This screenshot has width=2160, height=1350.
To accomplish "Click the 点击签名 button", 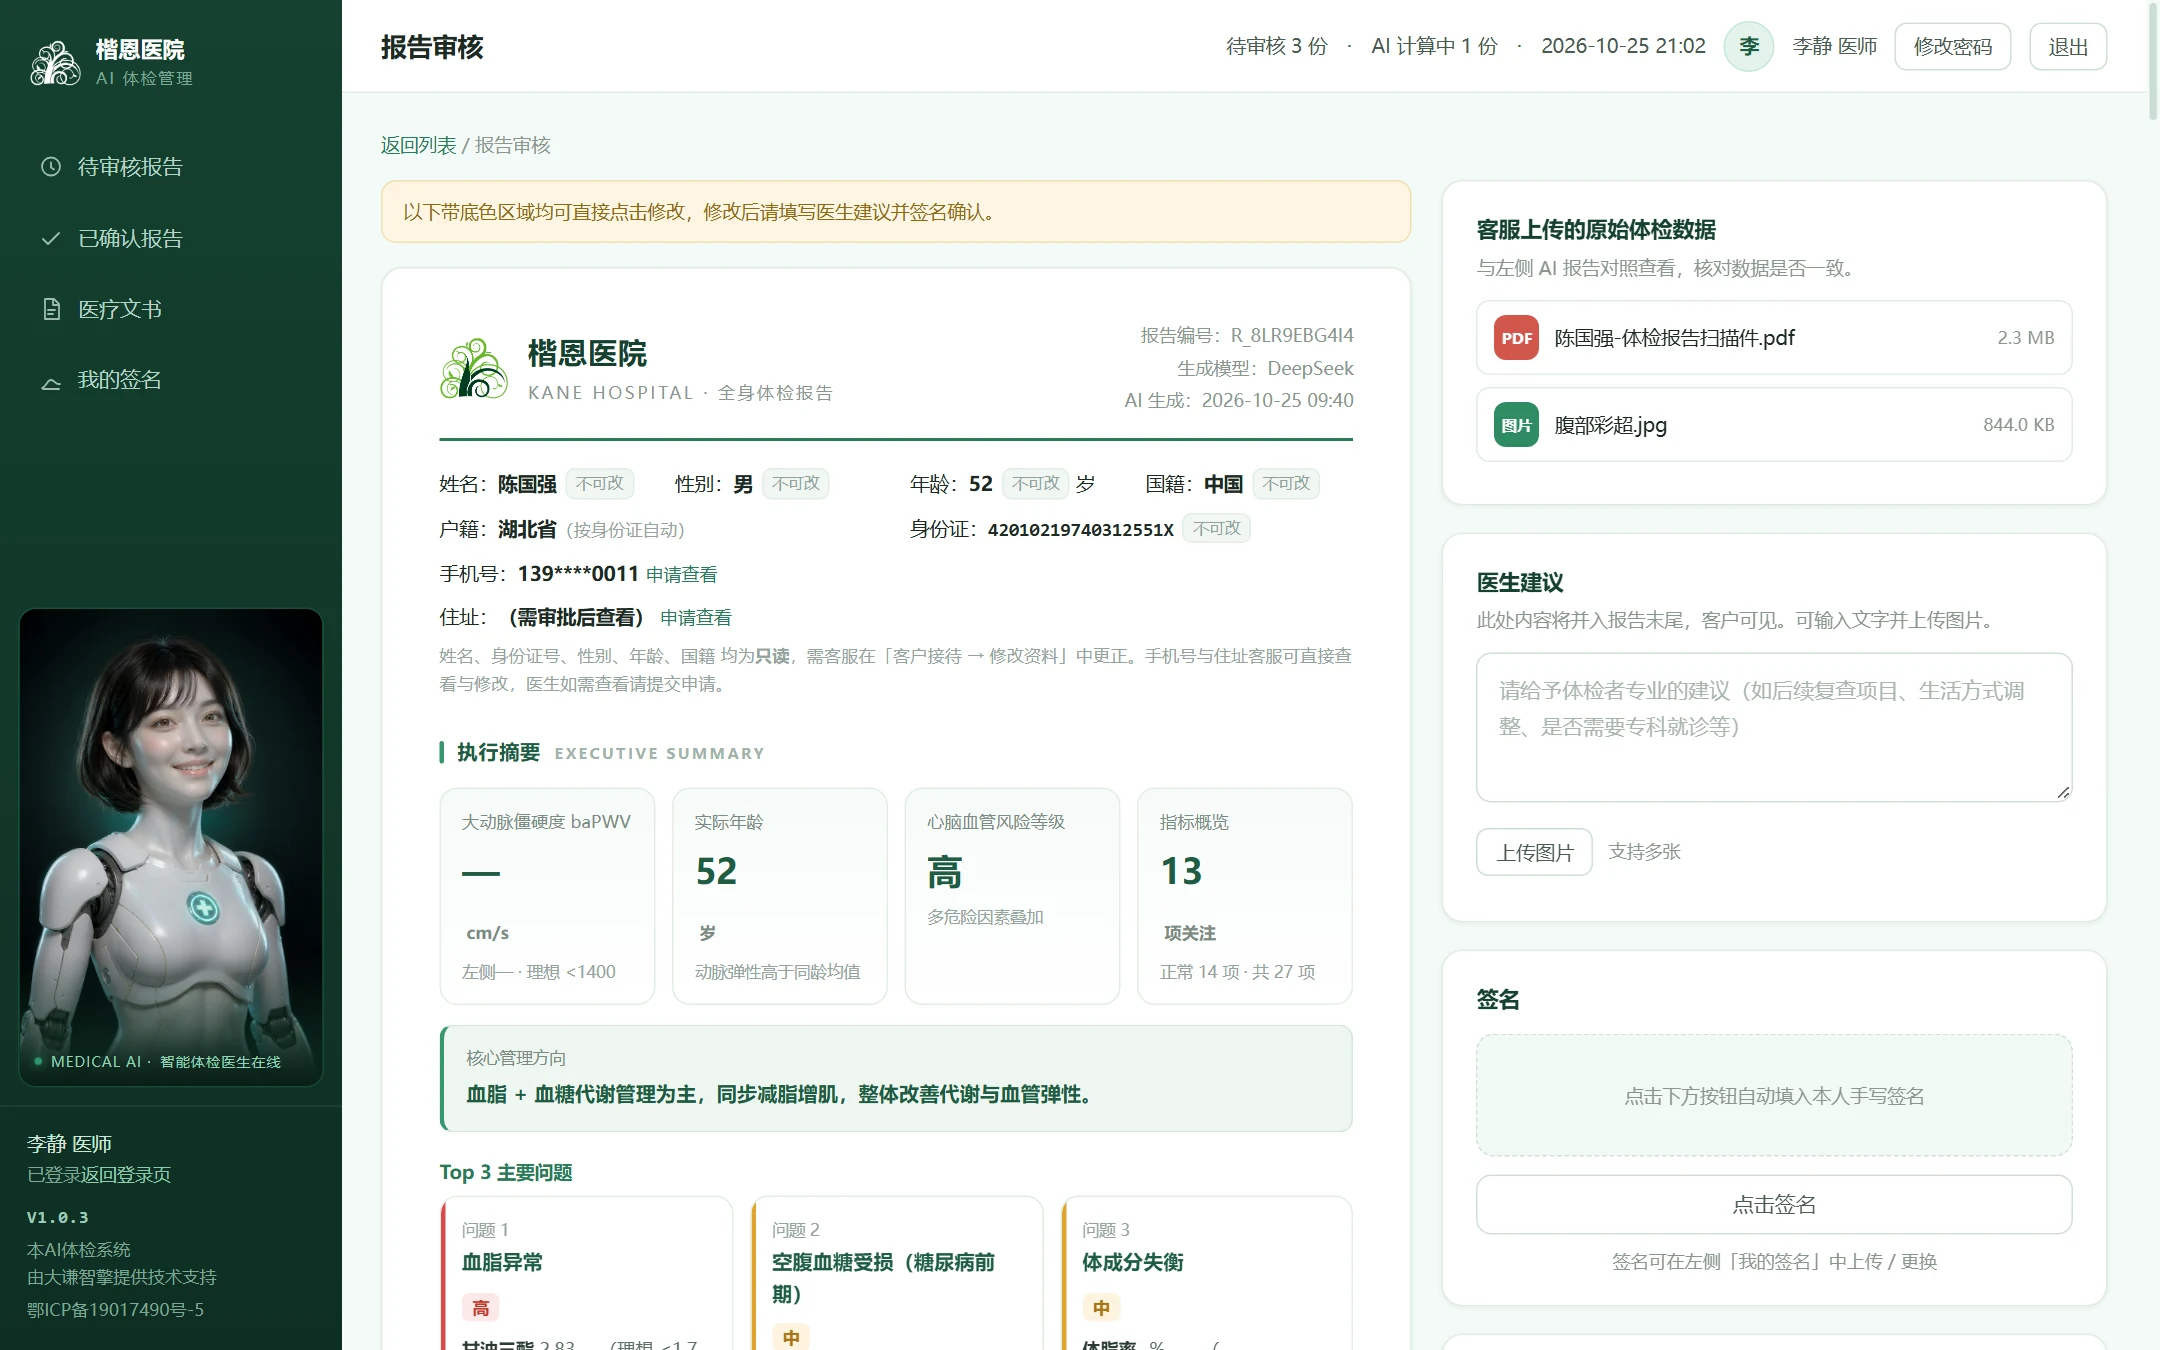I will 1774,1205.
